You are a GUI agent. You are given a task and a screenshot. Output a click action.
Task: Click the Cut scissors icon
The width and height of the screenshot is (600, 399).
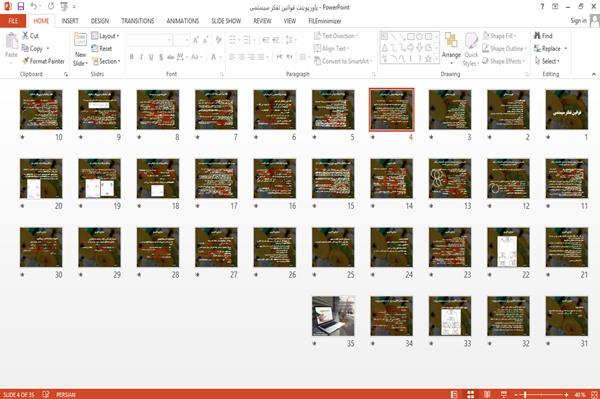point(26,36)
